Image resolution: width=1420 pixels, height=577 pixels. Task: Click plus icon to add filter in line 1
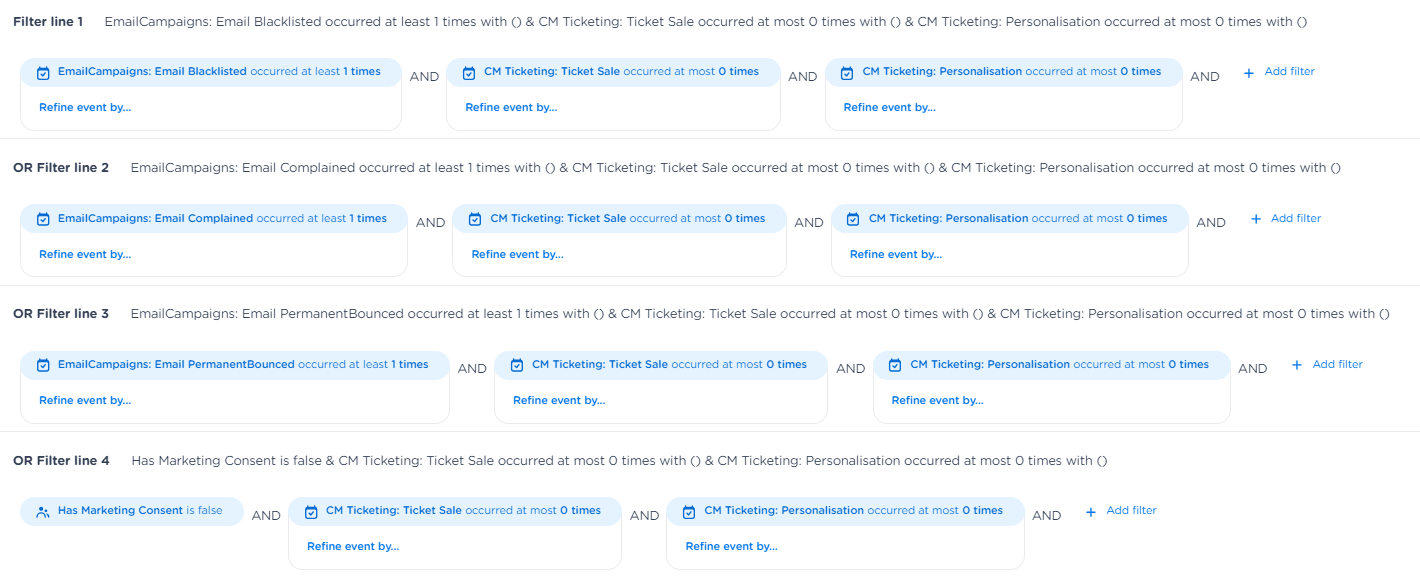(x=1248, y=73)
